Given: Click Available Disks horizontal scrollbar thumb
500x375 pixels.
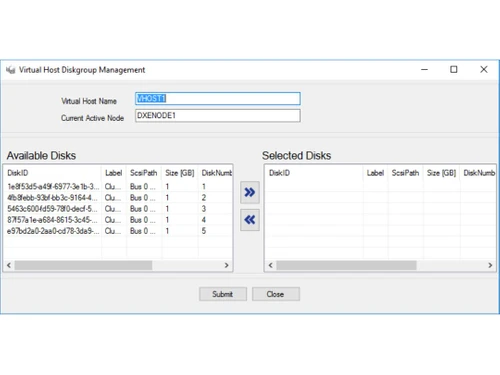Looking at the screenshot, I should 83,265.
